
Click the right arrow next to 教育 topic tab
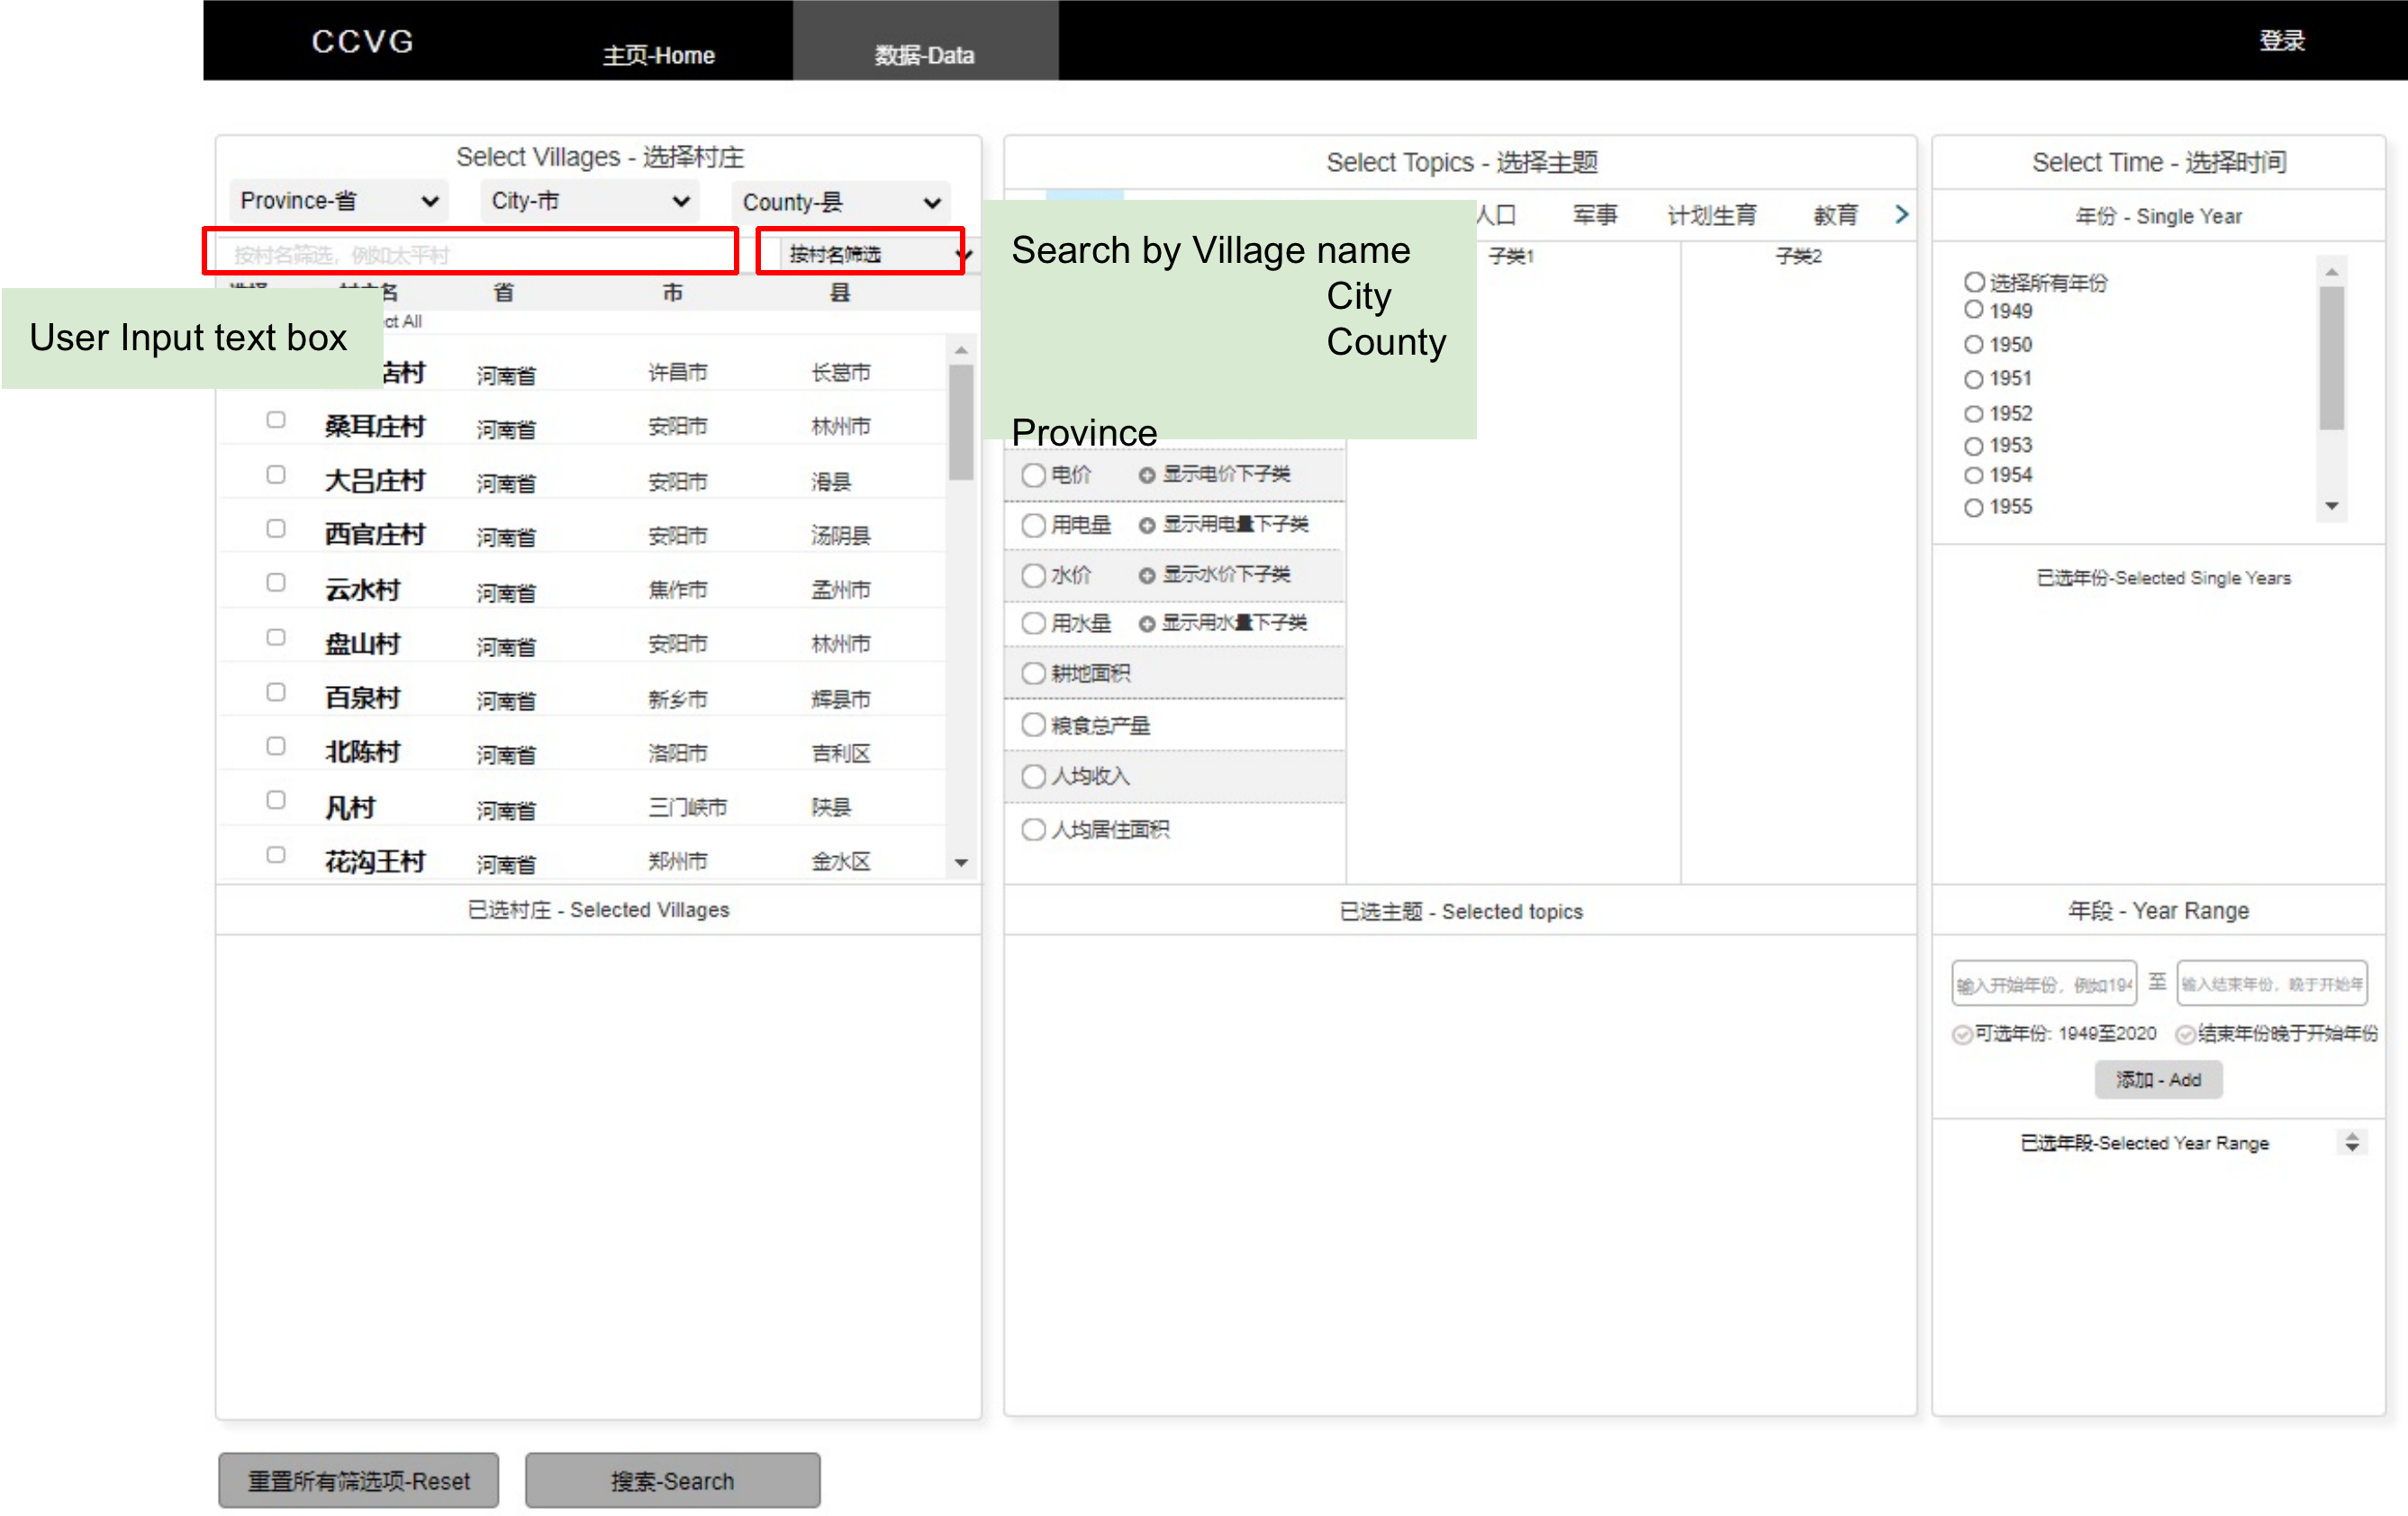coord(1901,214)
